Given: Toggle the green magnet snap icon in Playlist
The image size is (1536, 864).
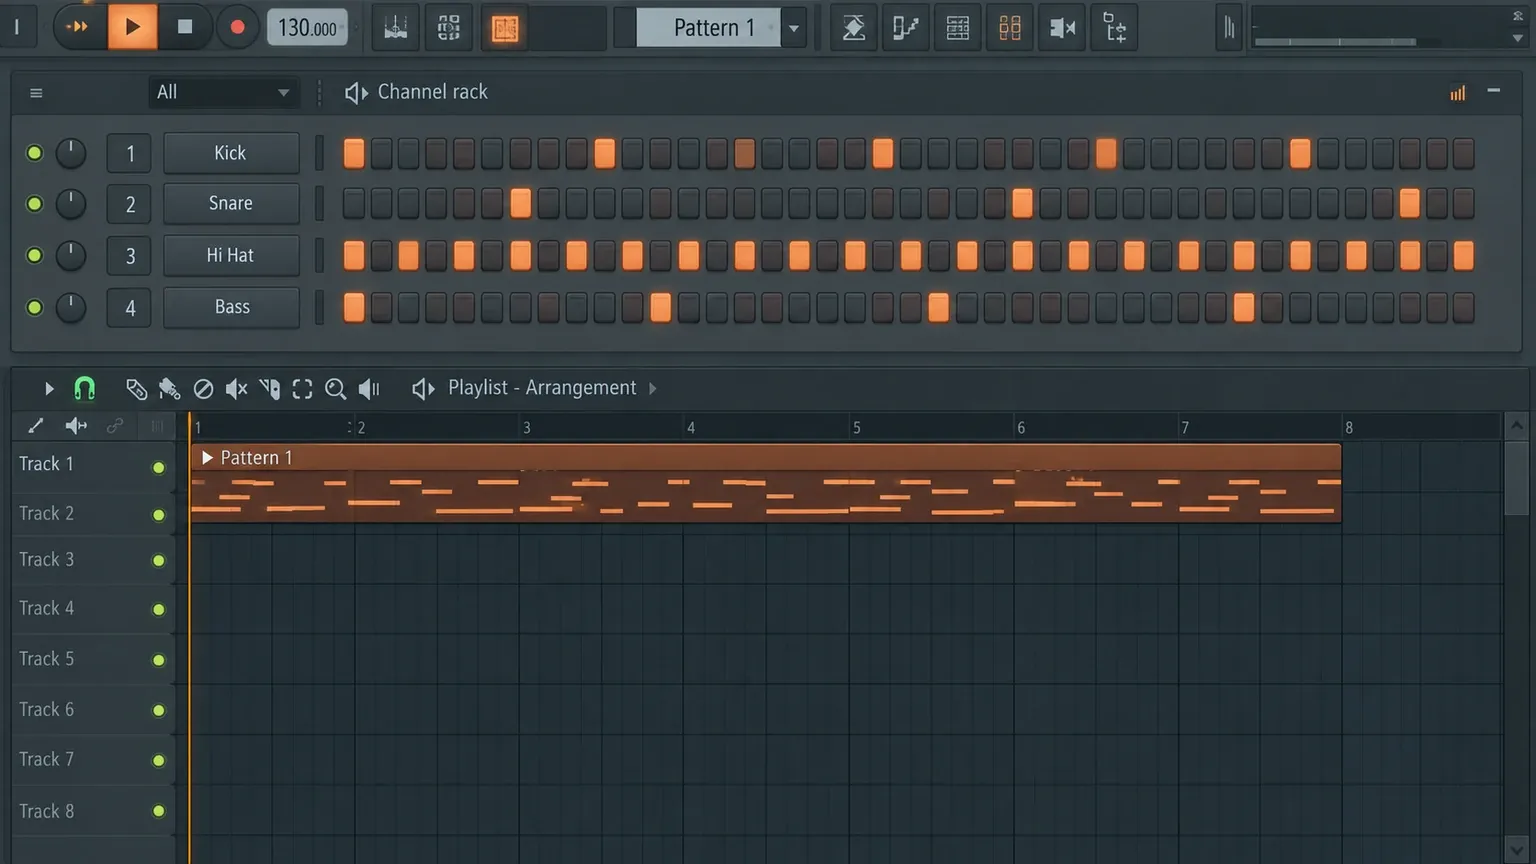Looking at the screenshot, I should [x=85, y=388].
